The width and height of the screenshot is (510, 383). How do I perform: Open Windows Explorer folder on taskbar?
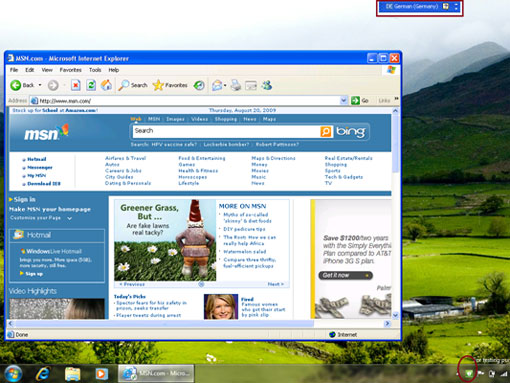point(73,374)
